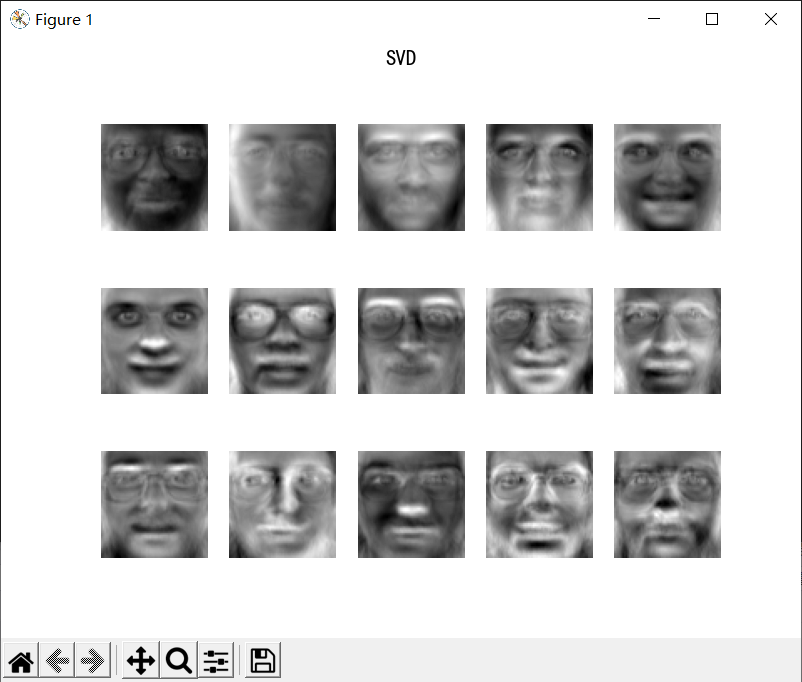Maximize the Figure 1 window

[x=712, y=19]
